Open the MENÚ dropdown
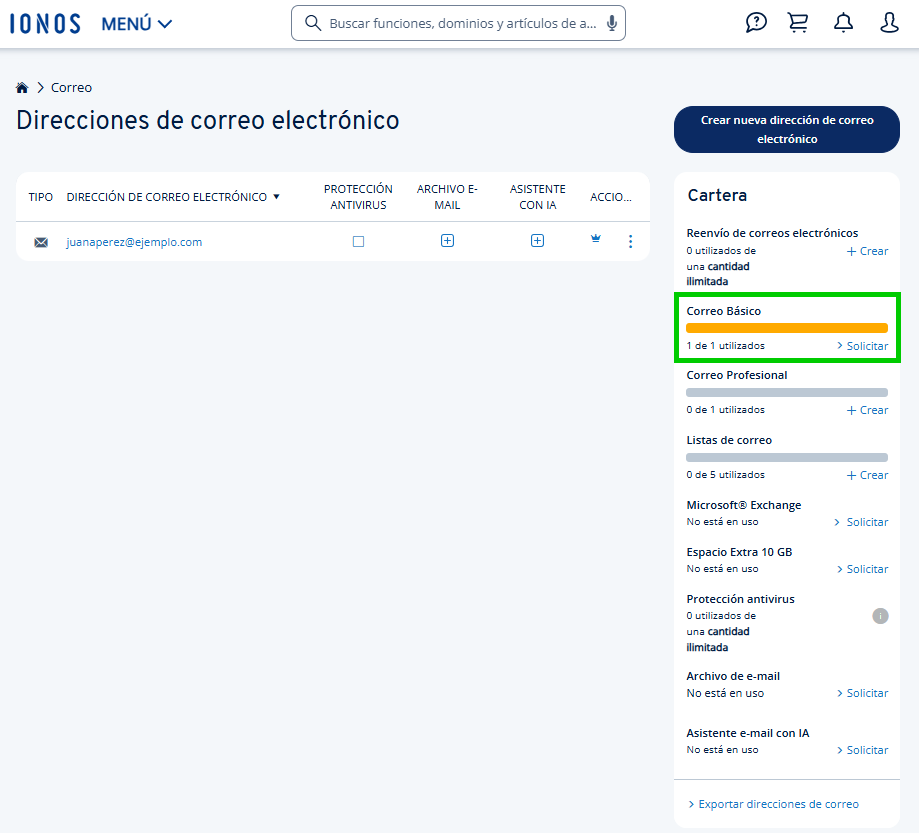Image resolution: width=919 pixels, height=833 pixels. pos(136,22)
